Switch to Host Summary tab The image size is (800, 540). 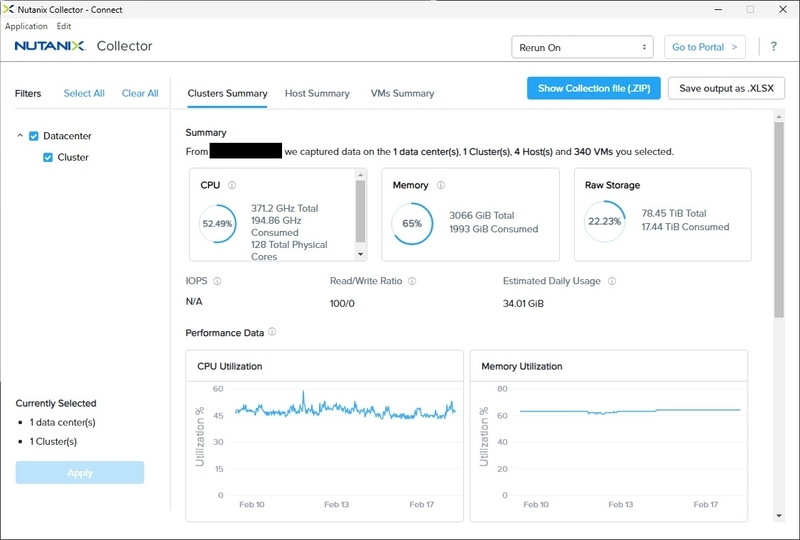[x=317, y=93]
